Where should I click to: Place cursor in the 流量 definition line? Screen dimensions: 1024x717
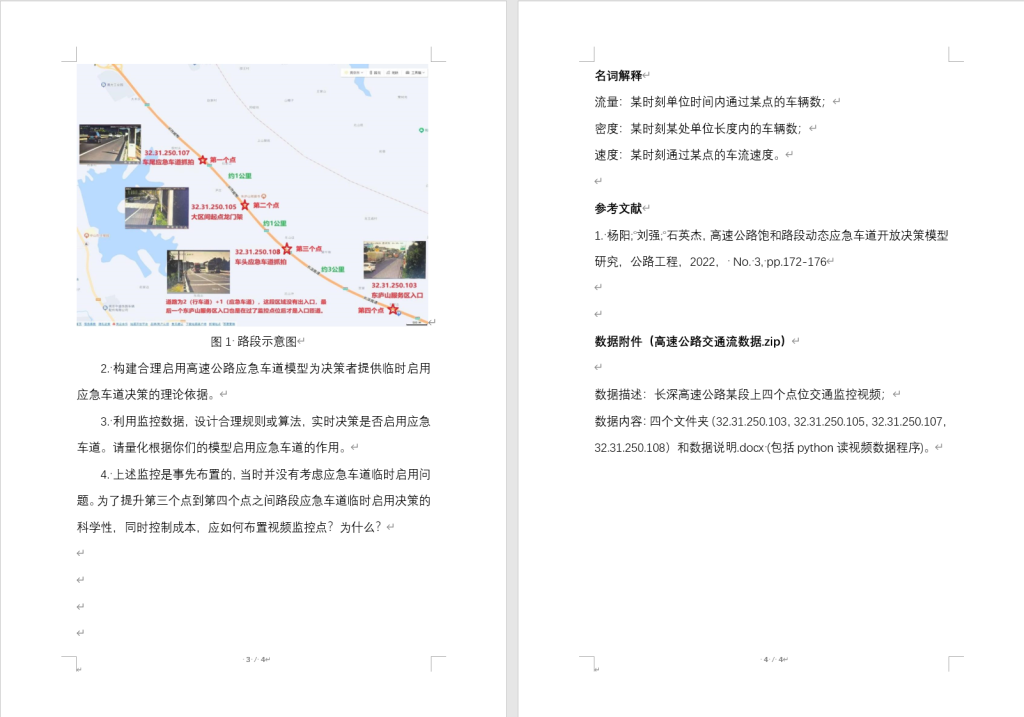pos(710,102)
